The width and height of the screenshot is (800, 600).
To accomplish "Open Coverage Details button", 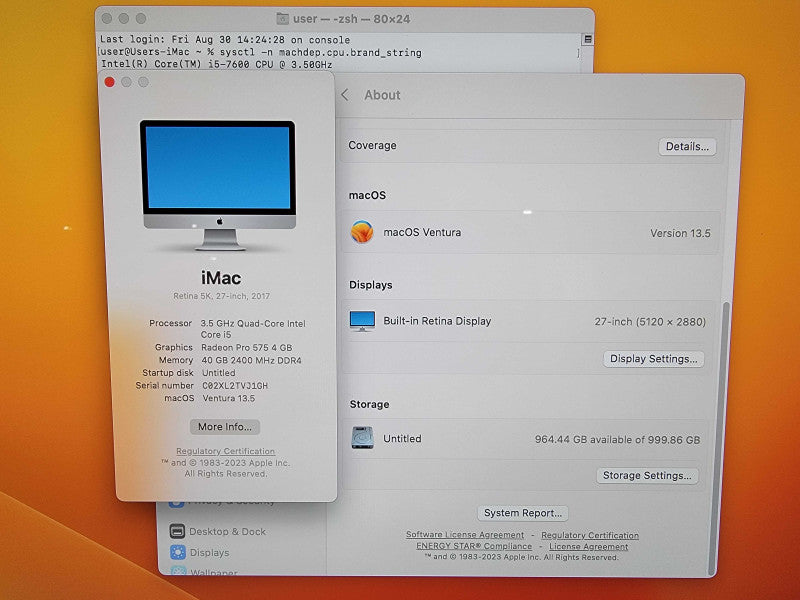I will point(687,146).
